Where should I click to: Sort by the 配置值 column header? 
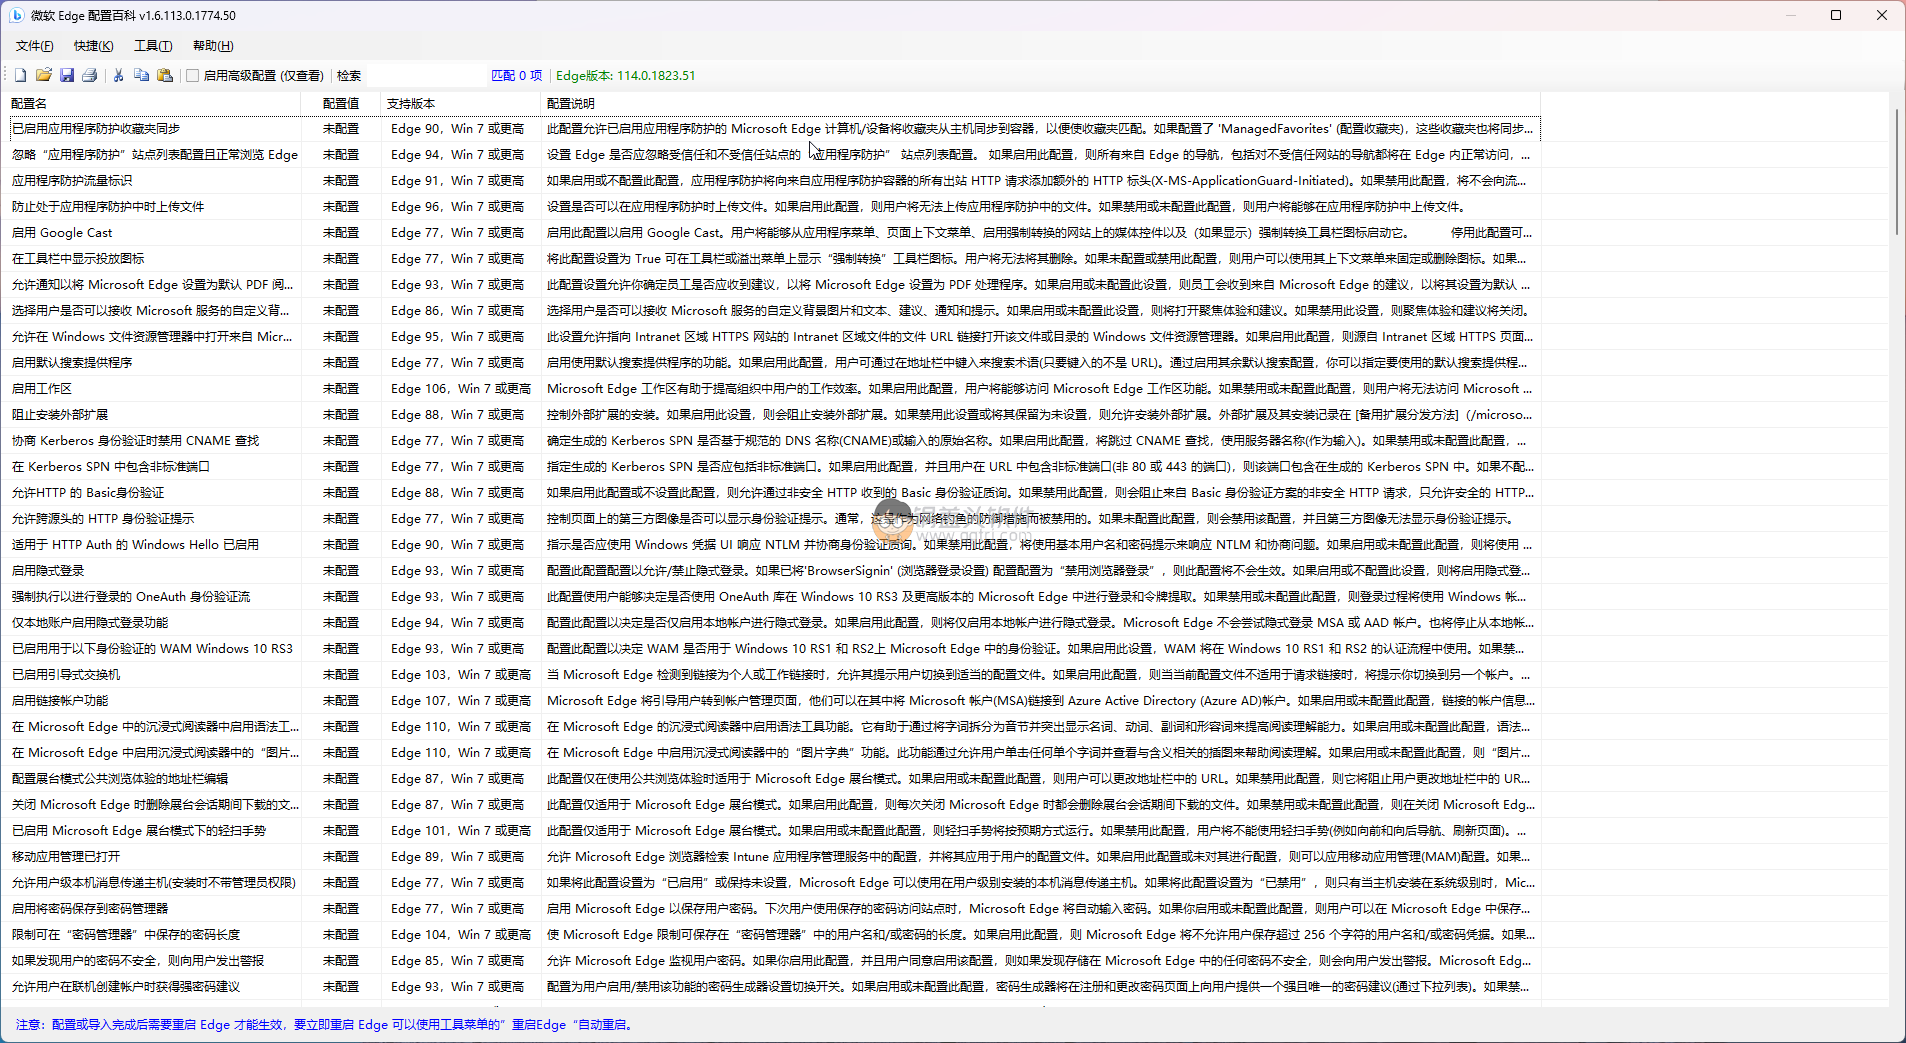(x=341, y=103)
